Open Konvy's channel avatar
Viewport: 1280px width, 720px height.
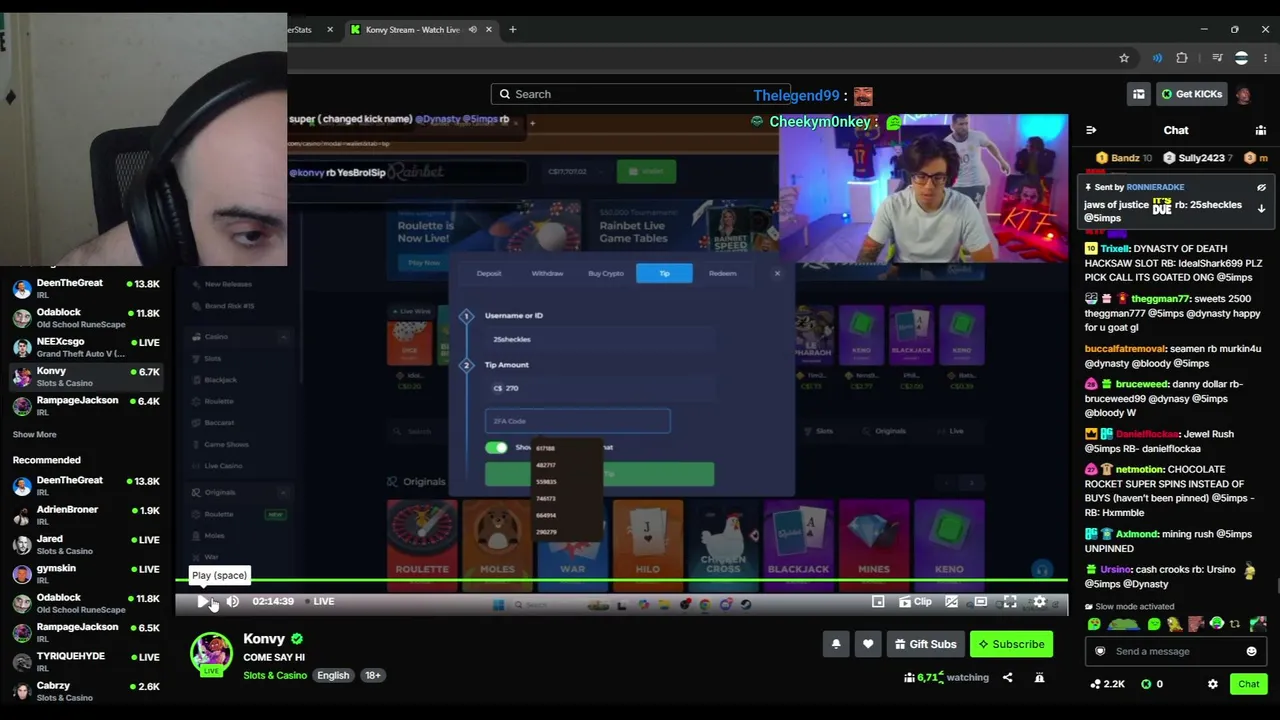click(211, 652)
